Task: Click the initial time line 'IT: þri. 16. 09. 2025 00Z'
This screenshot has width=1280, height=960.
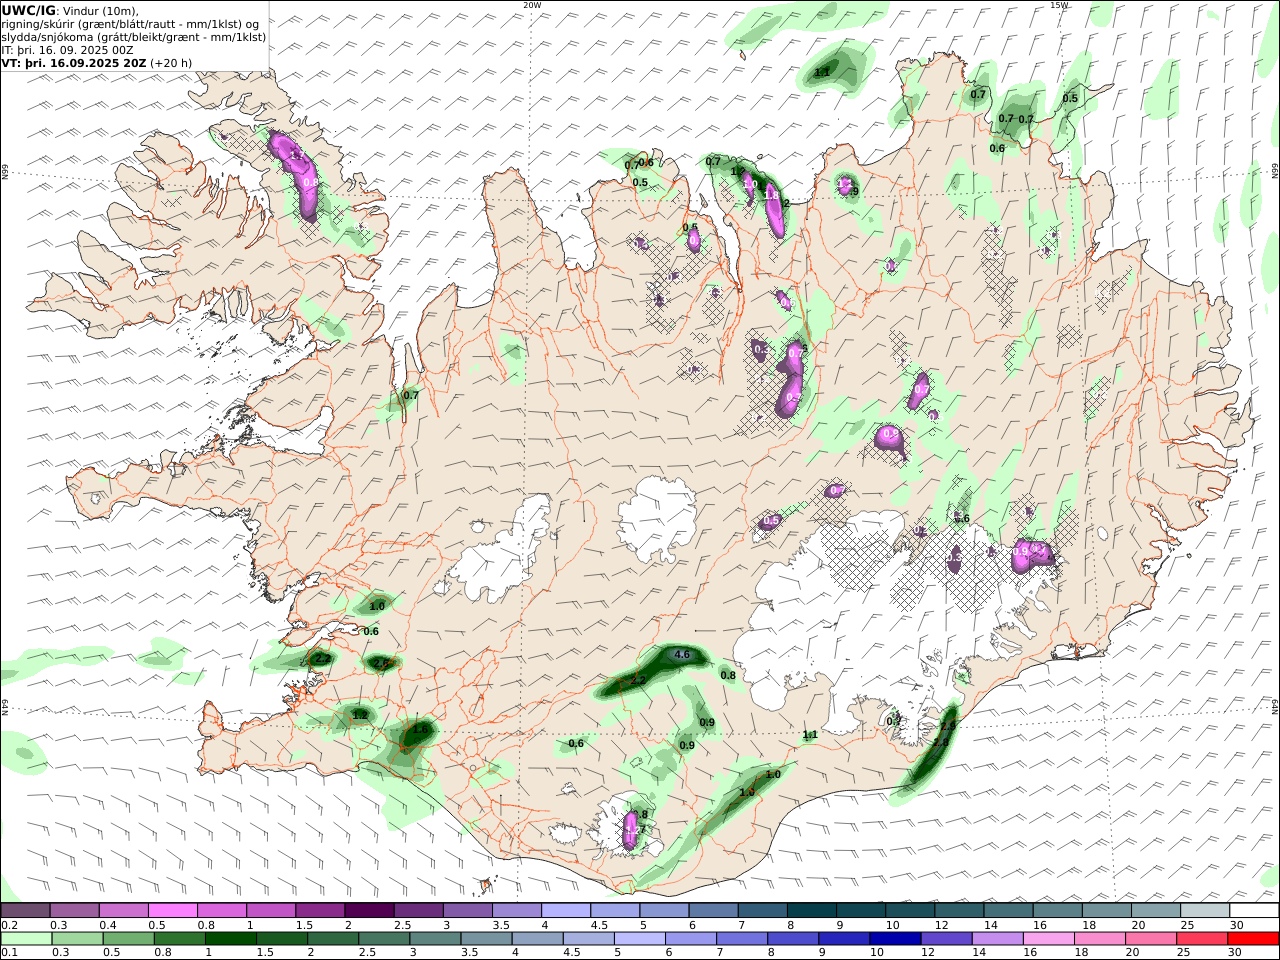Action: (68, 50)
